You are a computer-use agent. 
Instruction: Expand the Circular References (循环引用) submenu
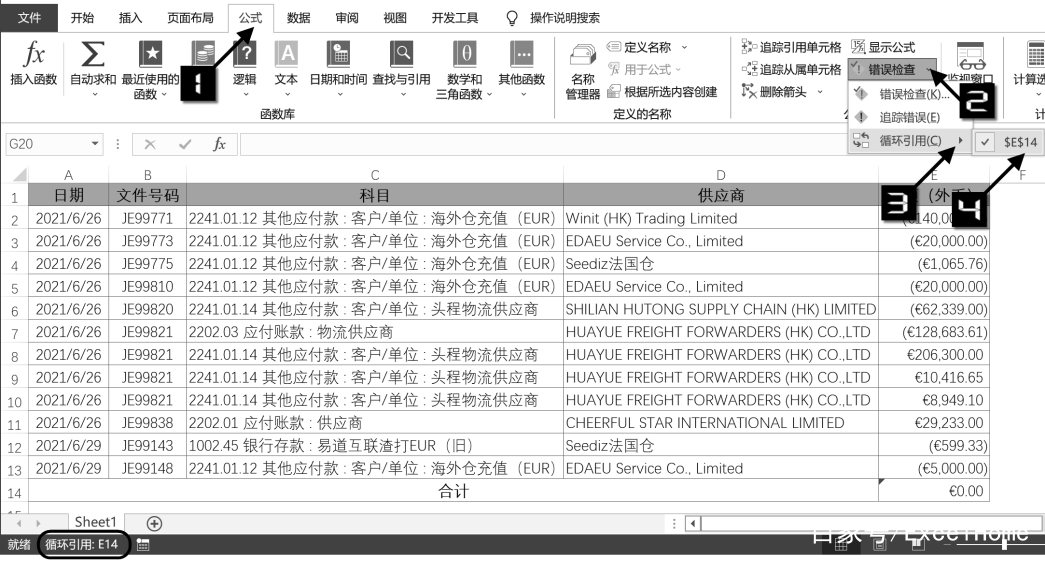point(909,141)
